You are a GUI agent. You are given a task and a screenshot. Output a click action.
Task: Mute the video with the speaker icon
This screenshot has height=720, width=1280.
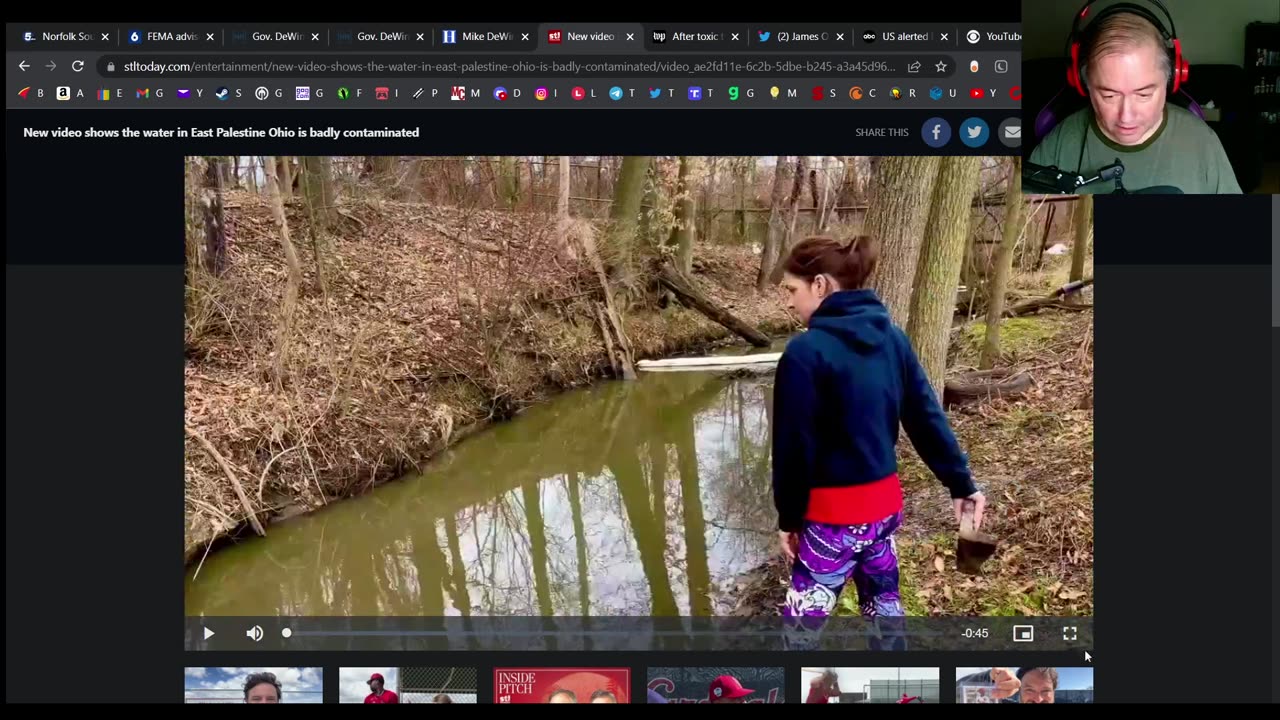coord(255,633)
